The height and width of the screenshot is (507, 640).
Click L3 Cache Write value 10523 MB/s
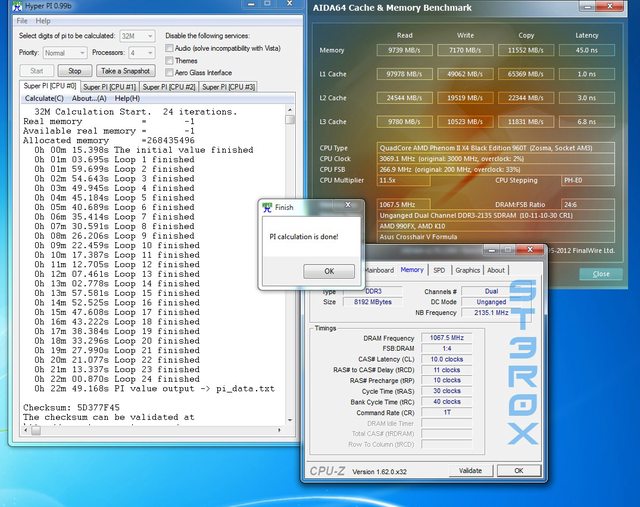[x=465, y=122]
